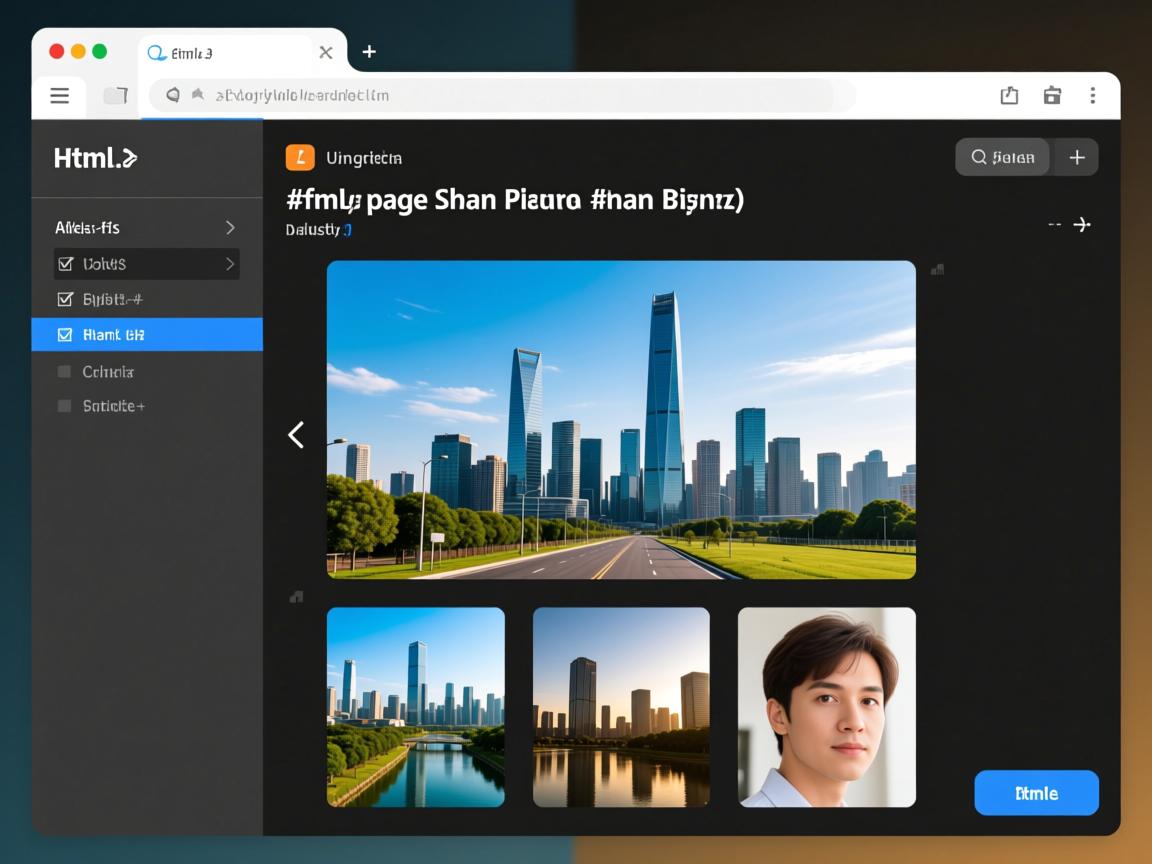
Task: Open the portrait thumbnail of the man
Action: click(x=826, y=707)
